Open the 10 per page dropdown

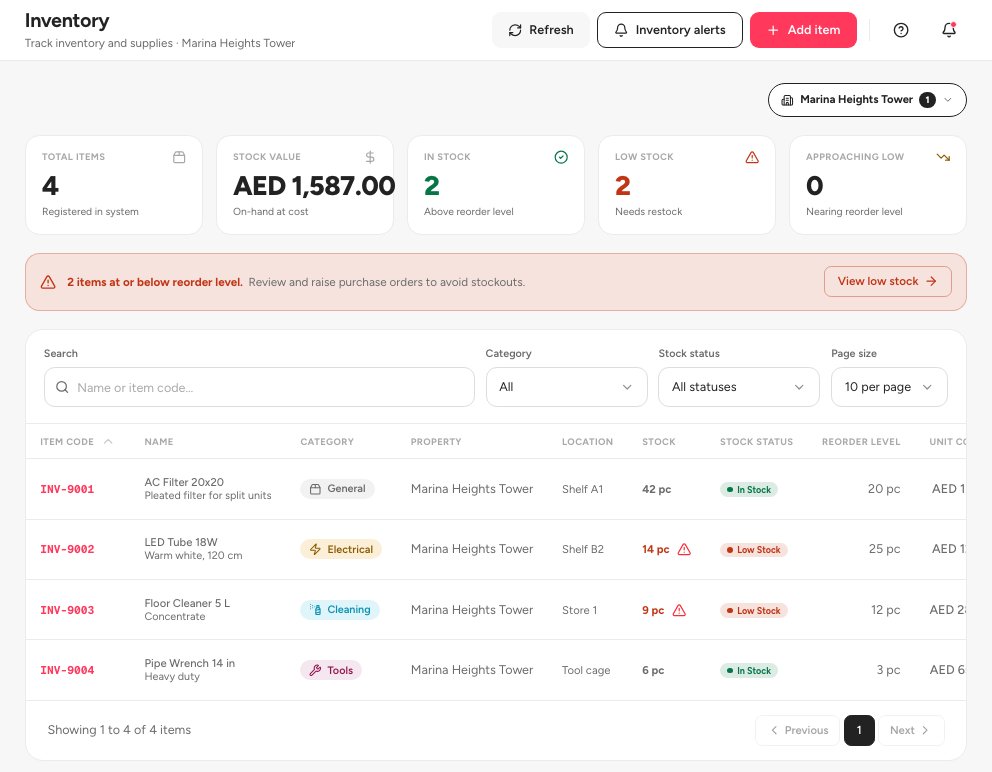889,387
